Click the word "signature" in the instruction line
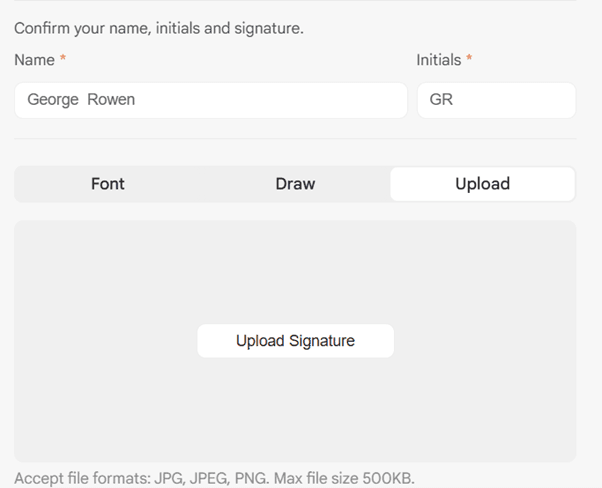602x488 pixels. [x=269, y=28]
